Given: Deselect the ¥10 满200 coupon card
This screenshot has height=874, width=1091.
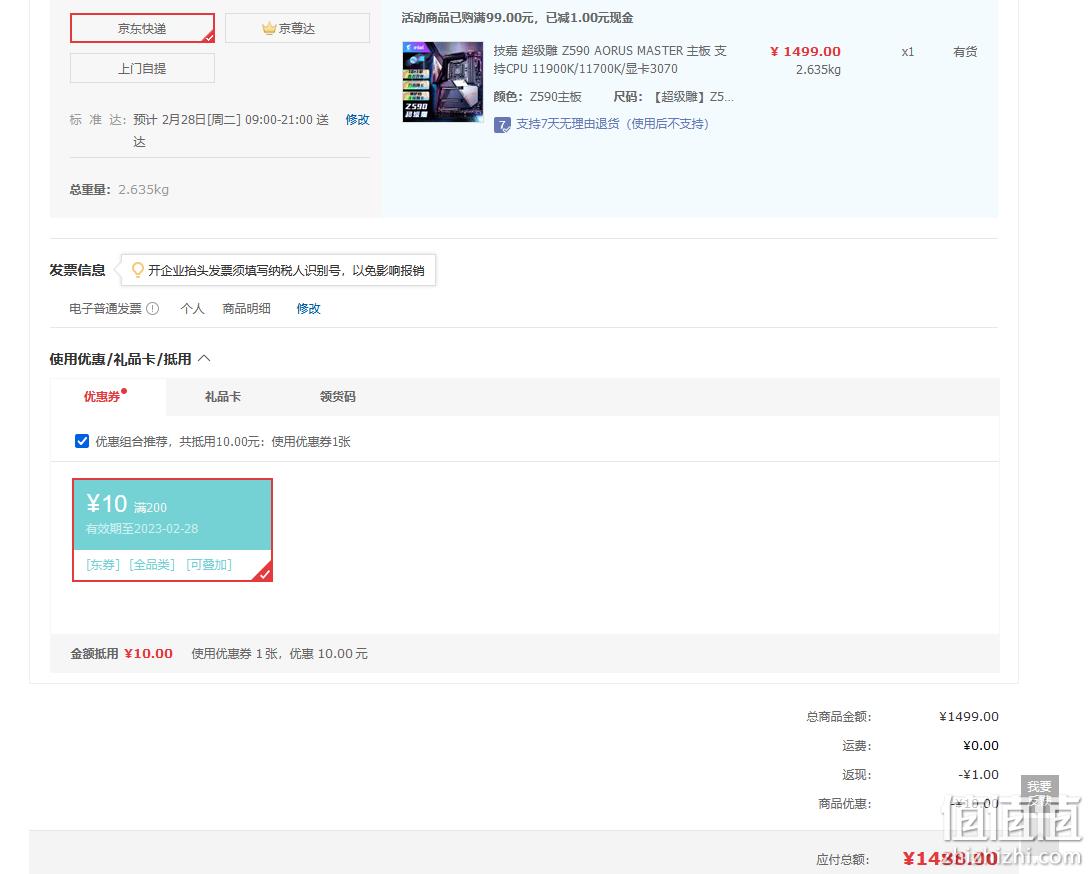Looking at the screenshot, I should pos(173,530).
